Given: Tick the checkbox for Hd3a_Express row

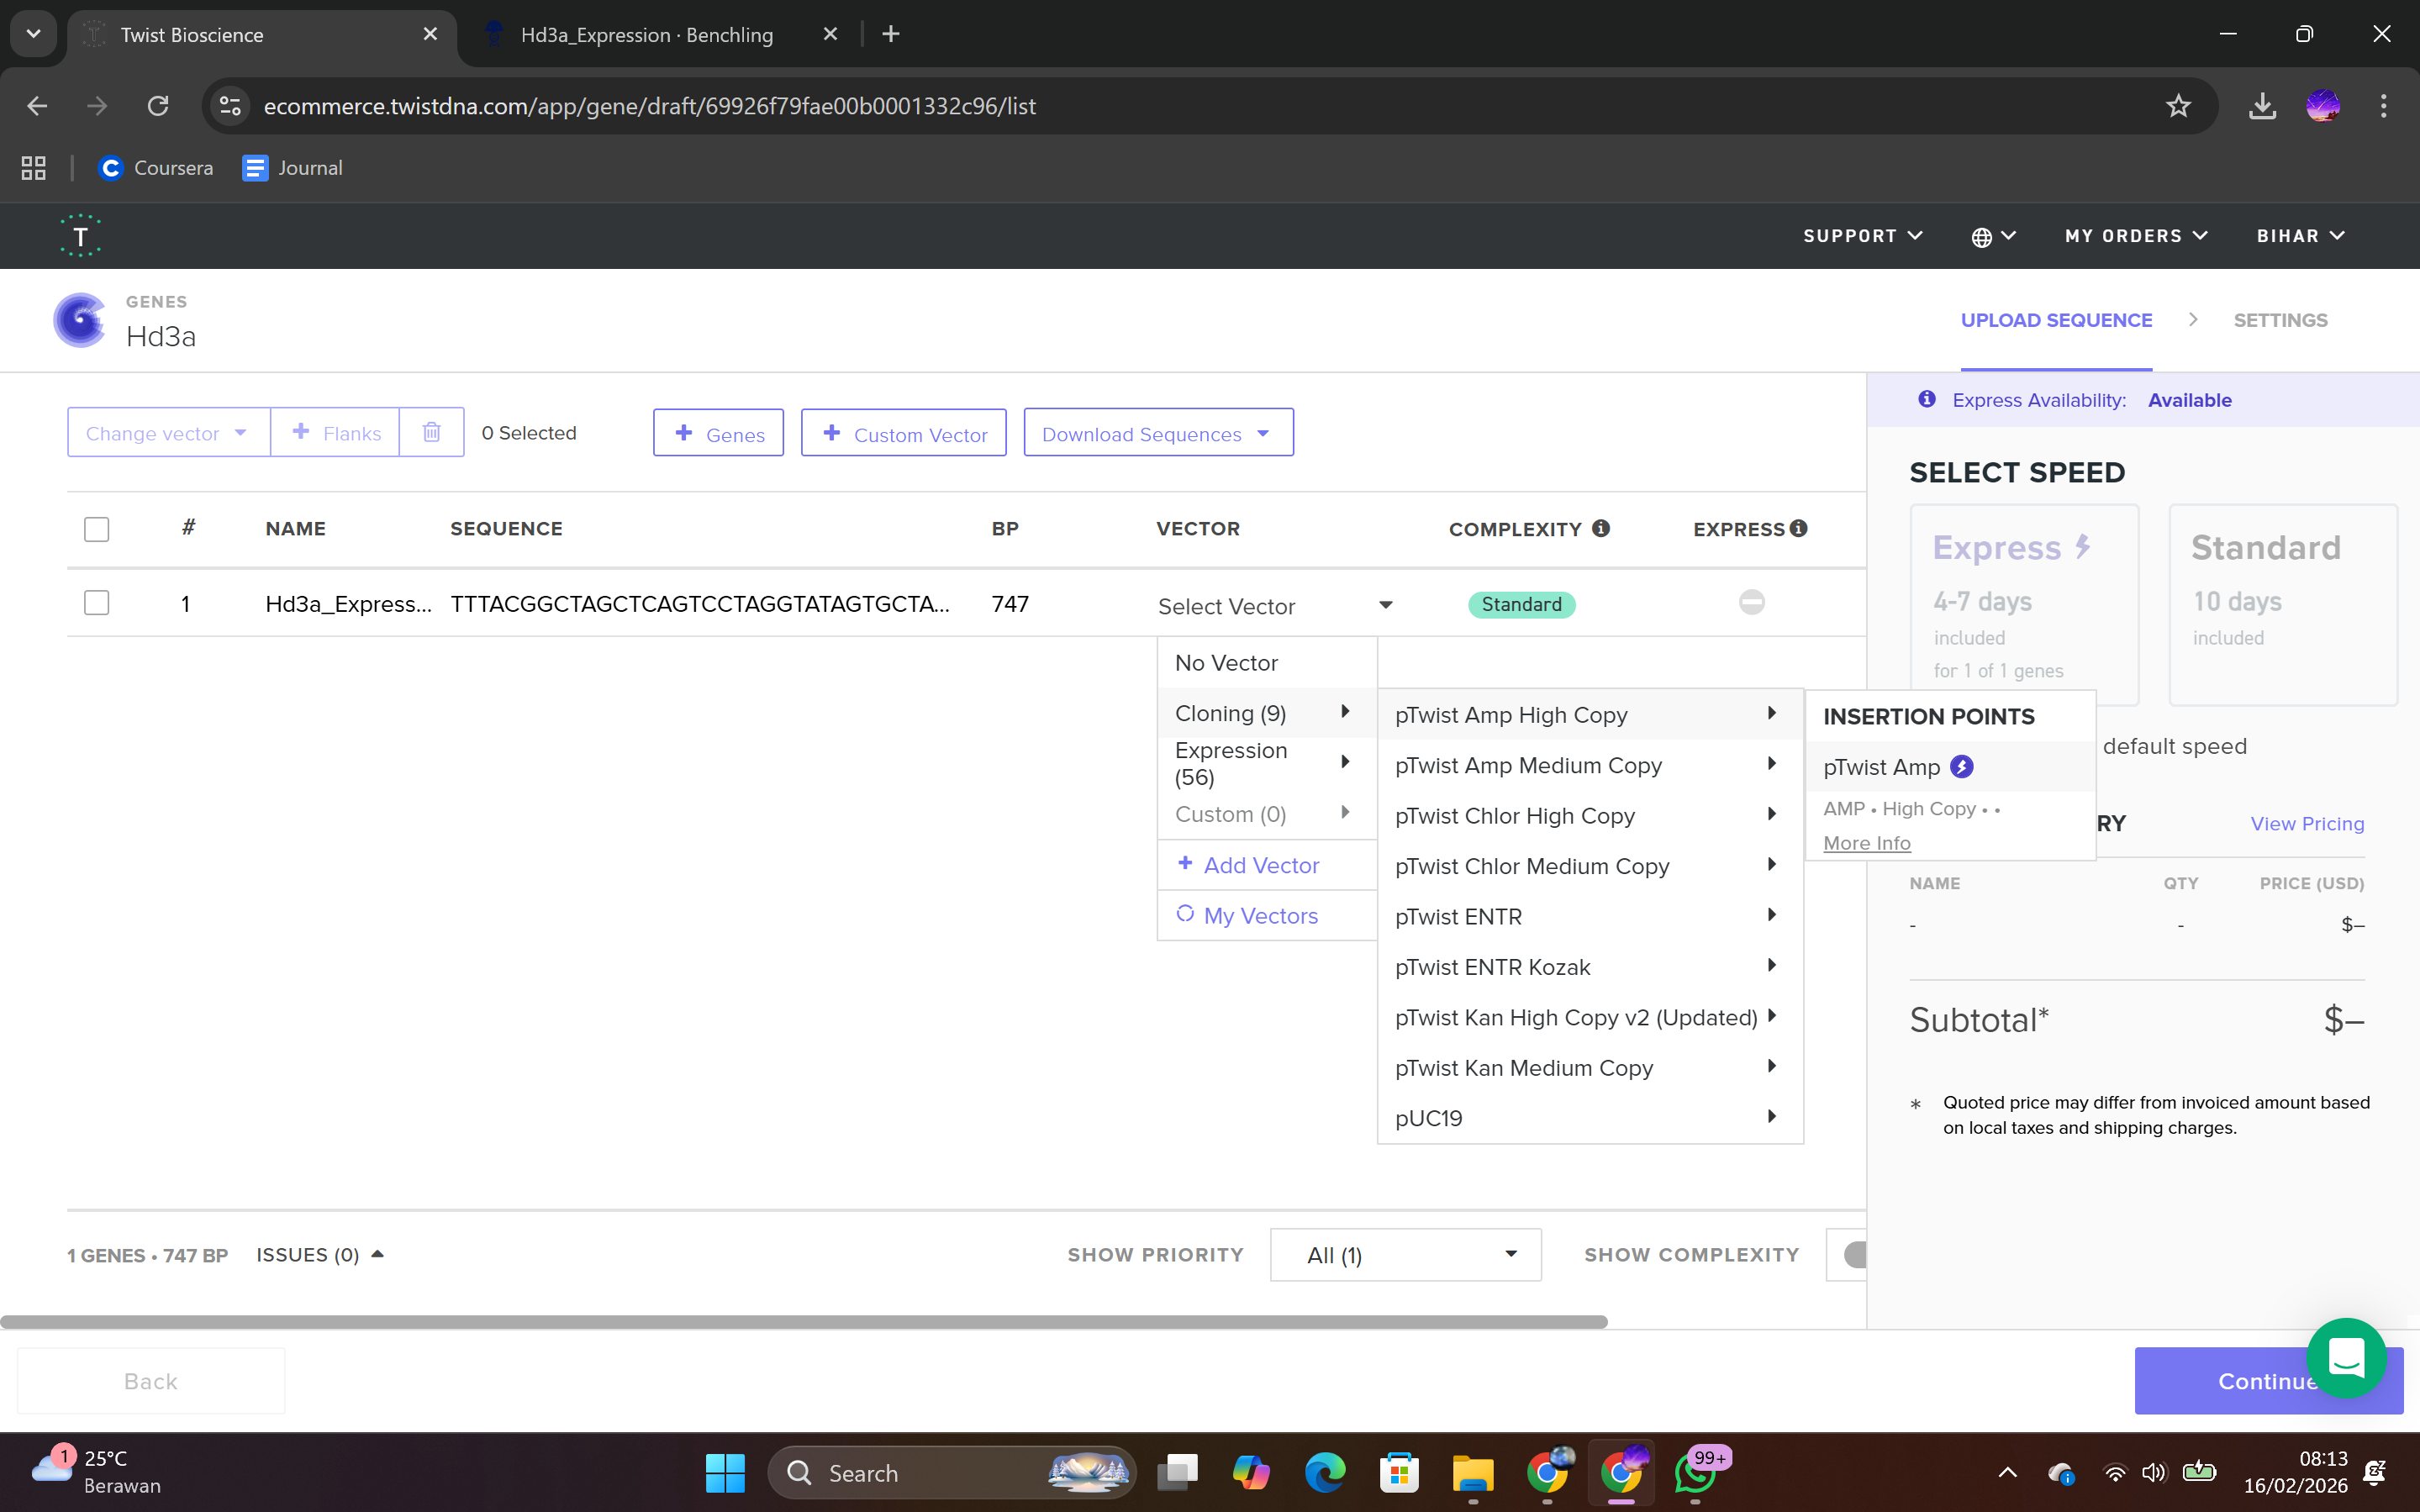Looking at the screenshot, I should pyautogui.click(x=96, y=603).
